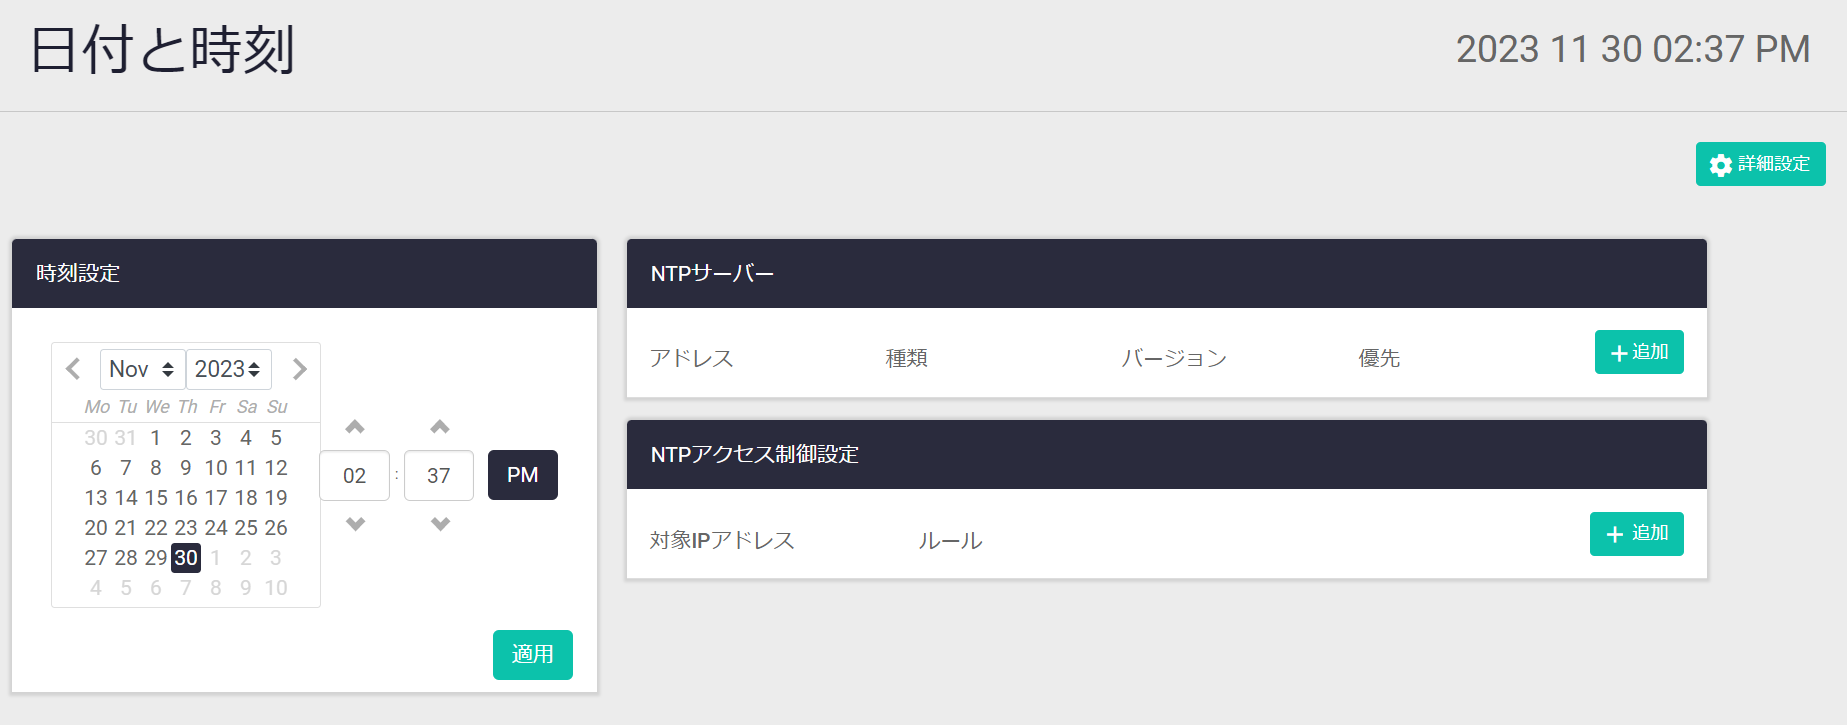Image resolution: width=1847 pixels, height=725 pixels.
Task: Decrease the hour with down arrow
Action: 355,524
